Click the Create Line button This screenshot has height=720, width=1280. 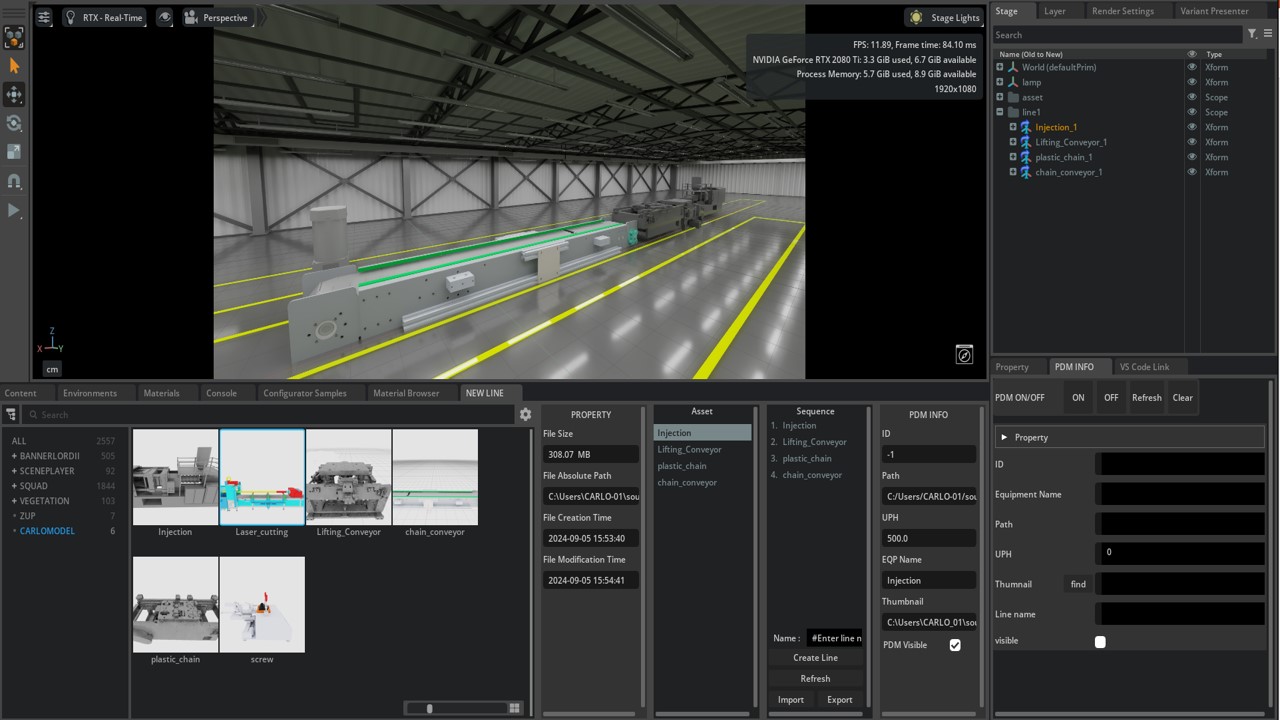[815, 658]
